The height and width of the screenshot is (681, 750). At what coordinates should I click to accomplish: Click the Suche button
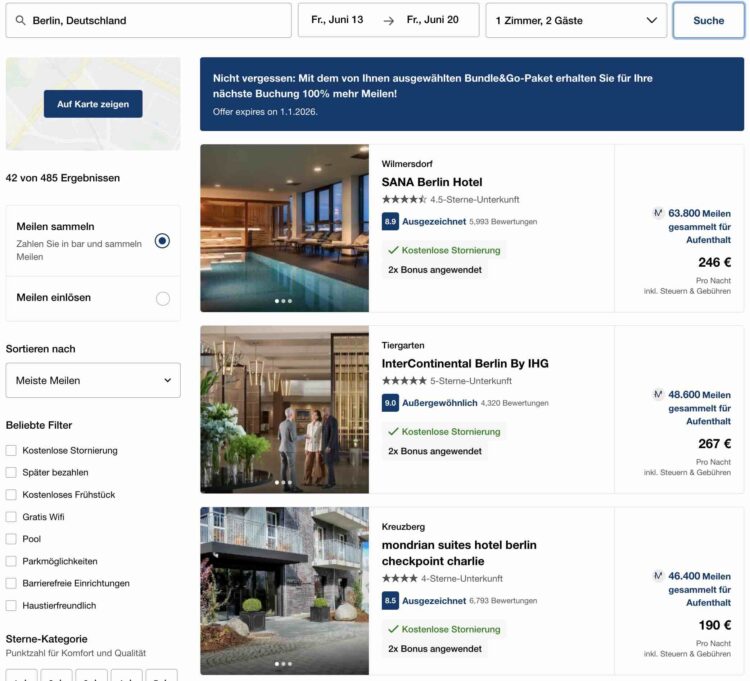point(708,21)
